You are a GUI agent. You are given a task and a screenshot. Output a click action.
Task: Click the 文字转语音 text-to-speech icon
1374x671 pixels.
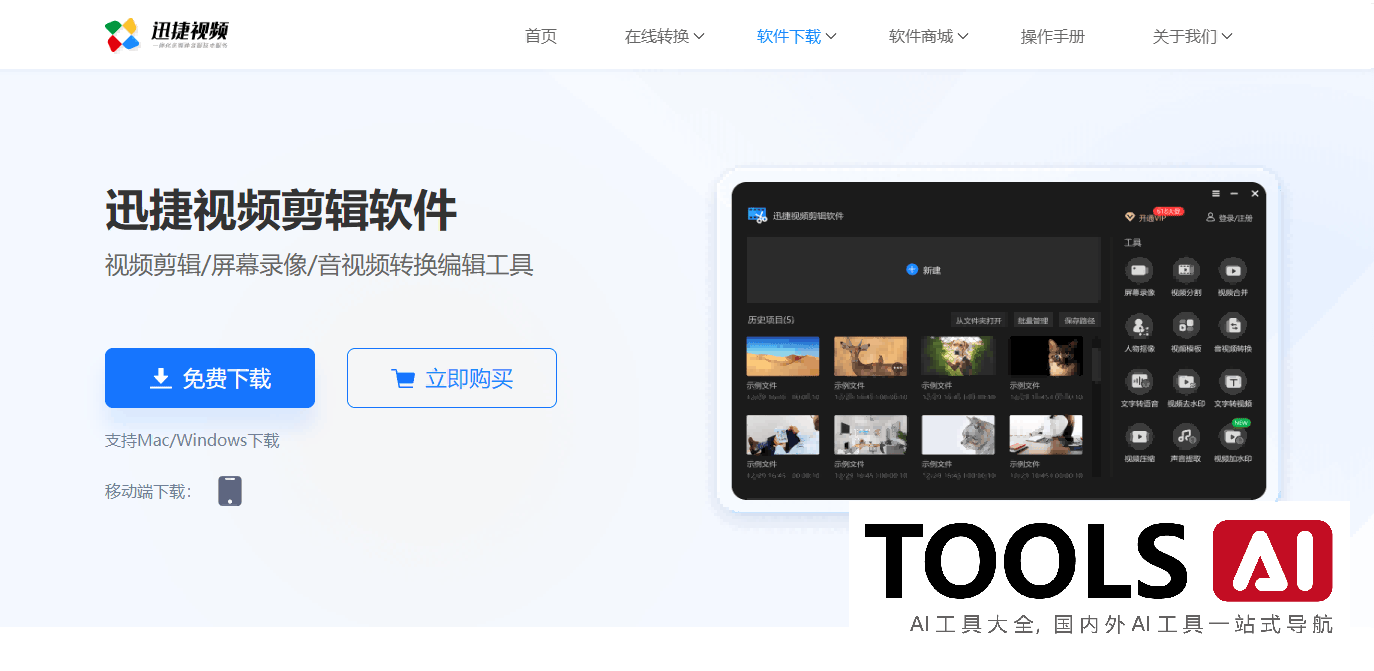pyautogui.click(x=1139, y=381)
